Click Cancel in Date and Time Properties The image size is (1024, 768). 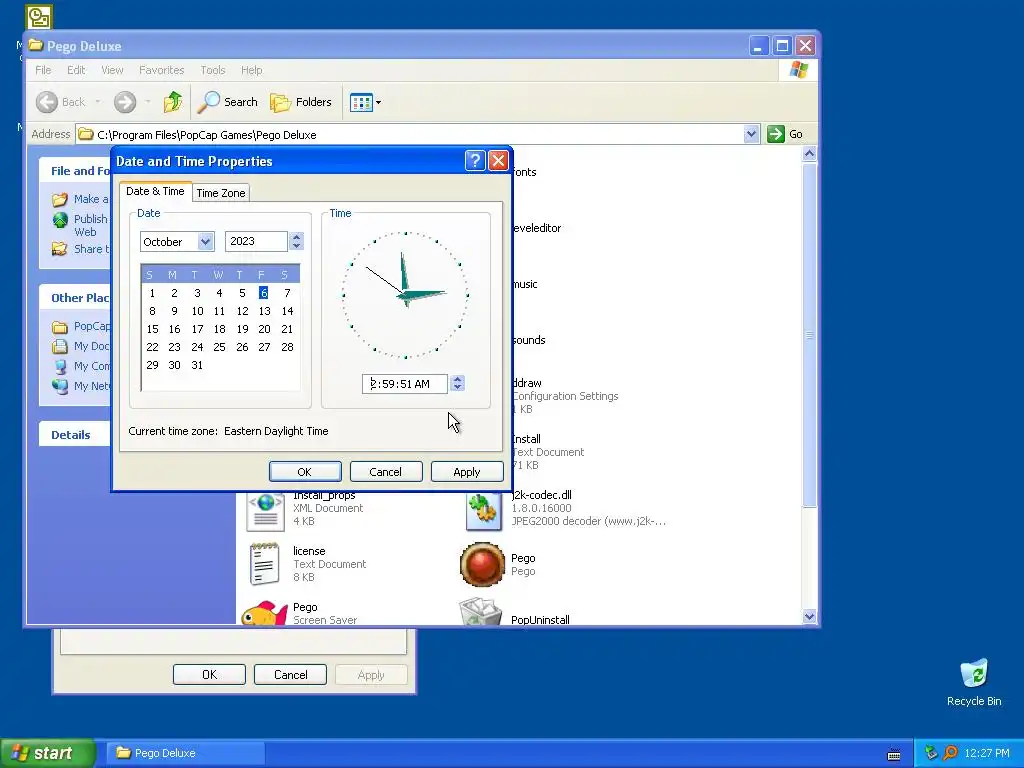(386, 472)
